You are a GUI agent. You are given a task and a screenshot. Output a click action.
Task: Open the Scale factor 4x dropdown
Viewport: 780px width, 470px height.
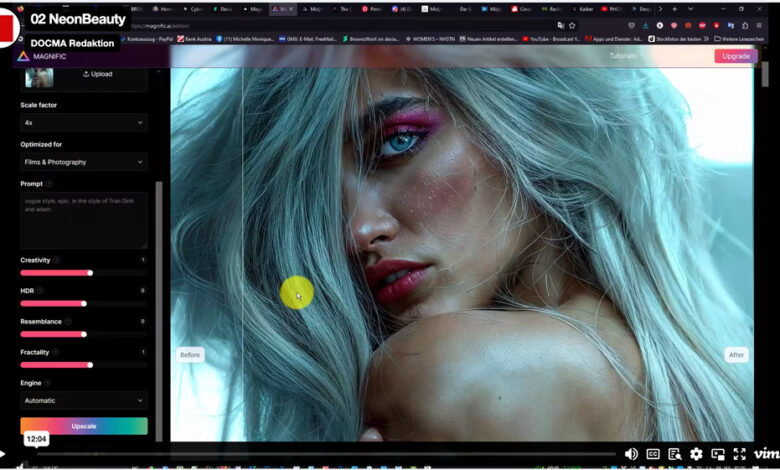[x=84, y=123]
